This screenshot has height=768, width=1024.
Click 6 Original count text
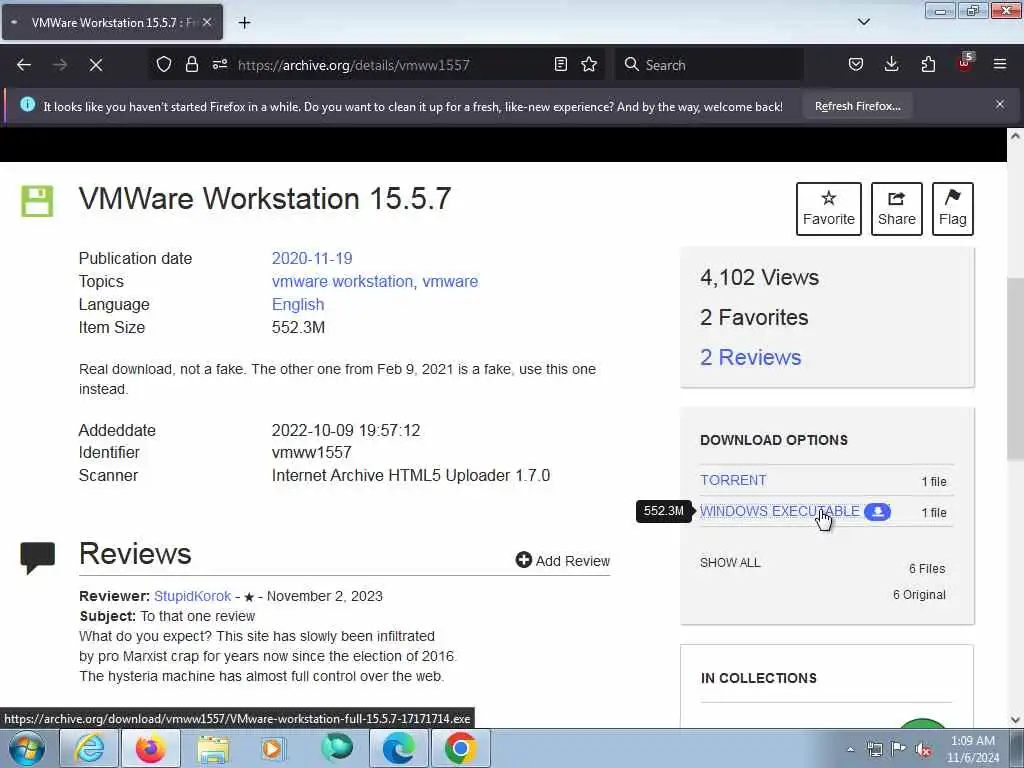919,595
